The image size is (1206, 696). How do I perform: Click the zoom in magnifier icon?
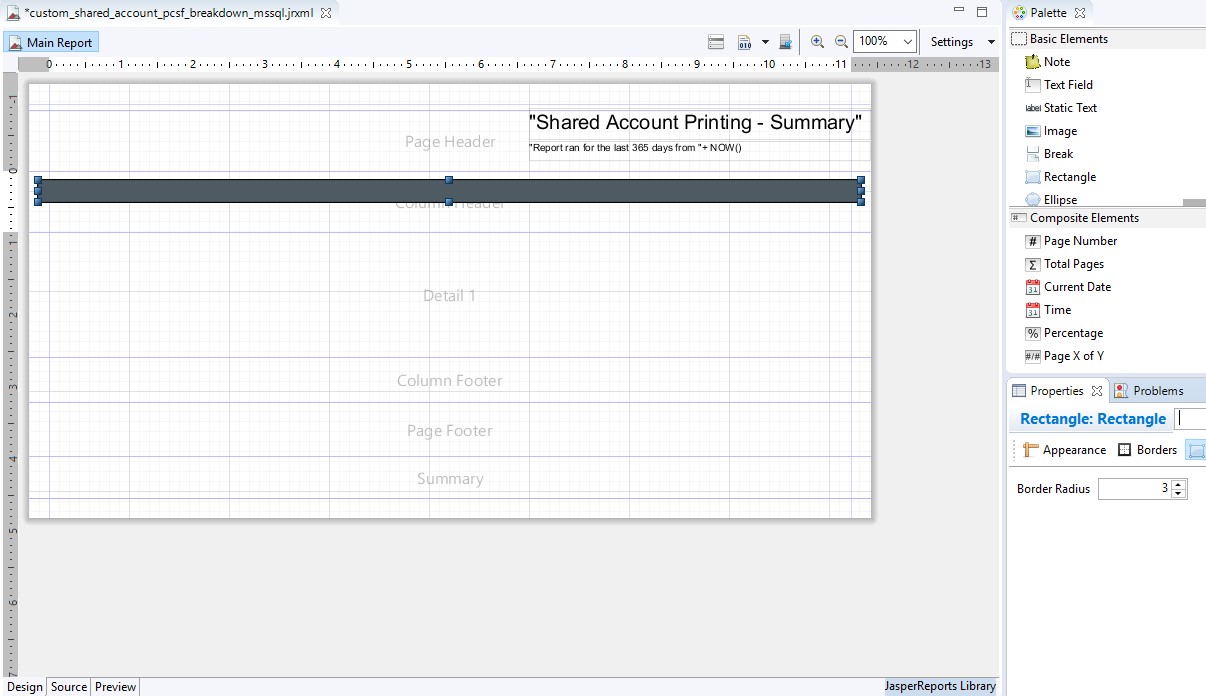point(817,42)
